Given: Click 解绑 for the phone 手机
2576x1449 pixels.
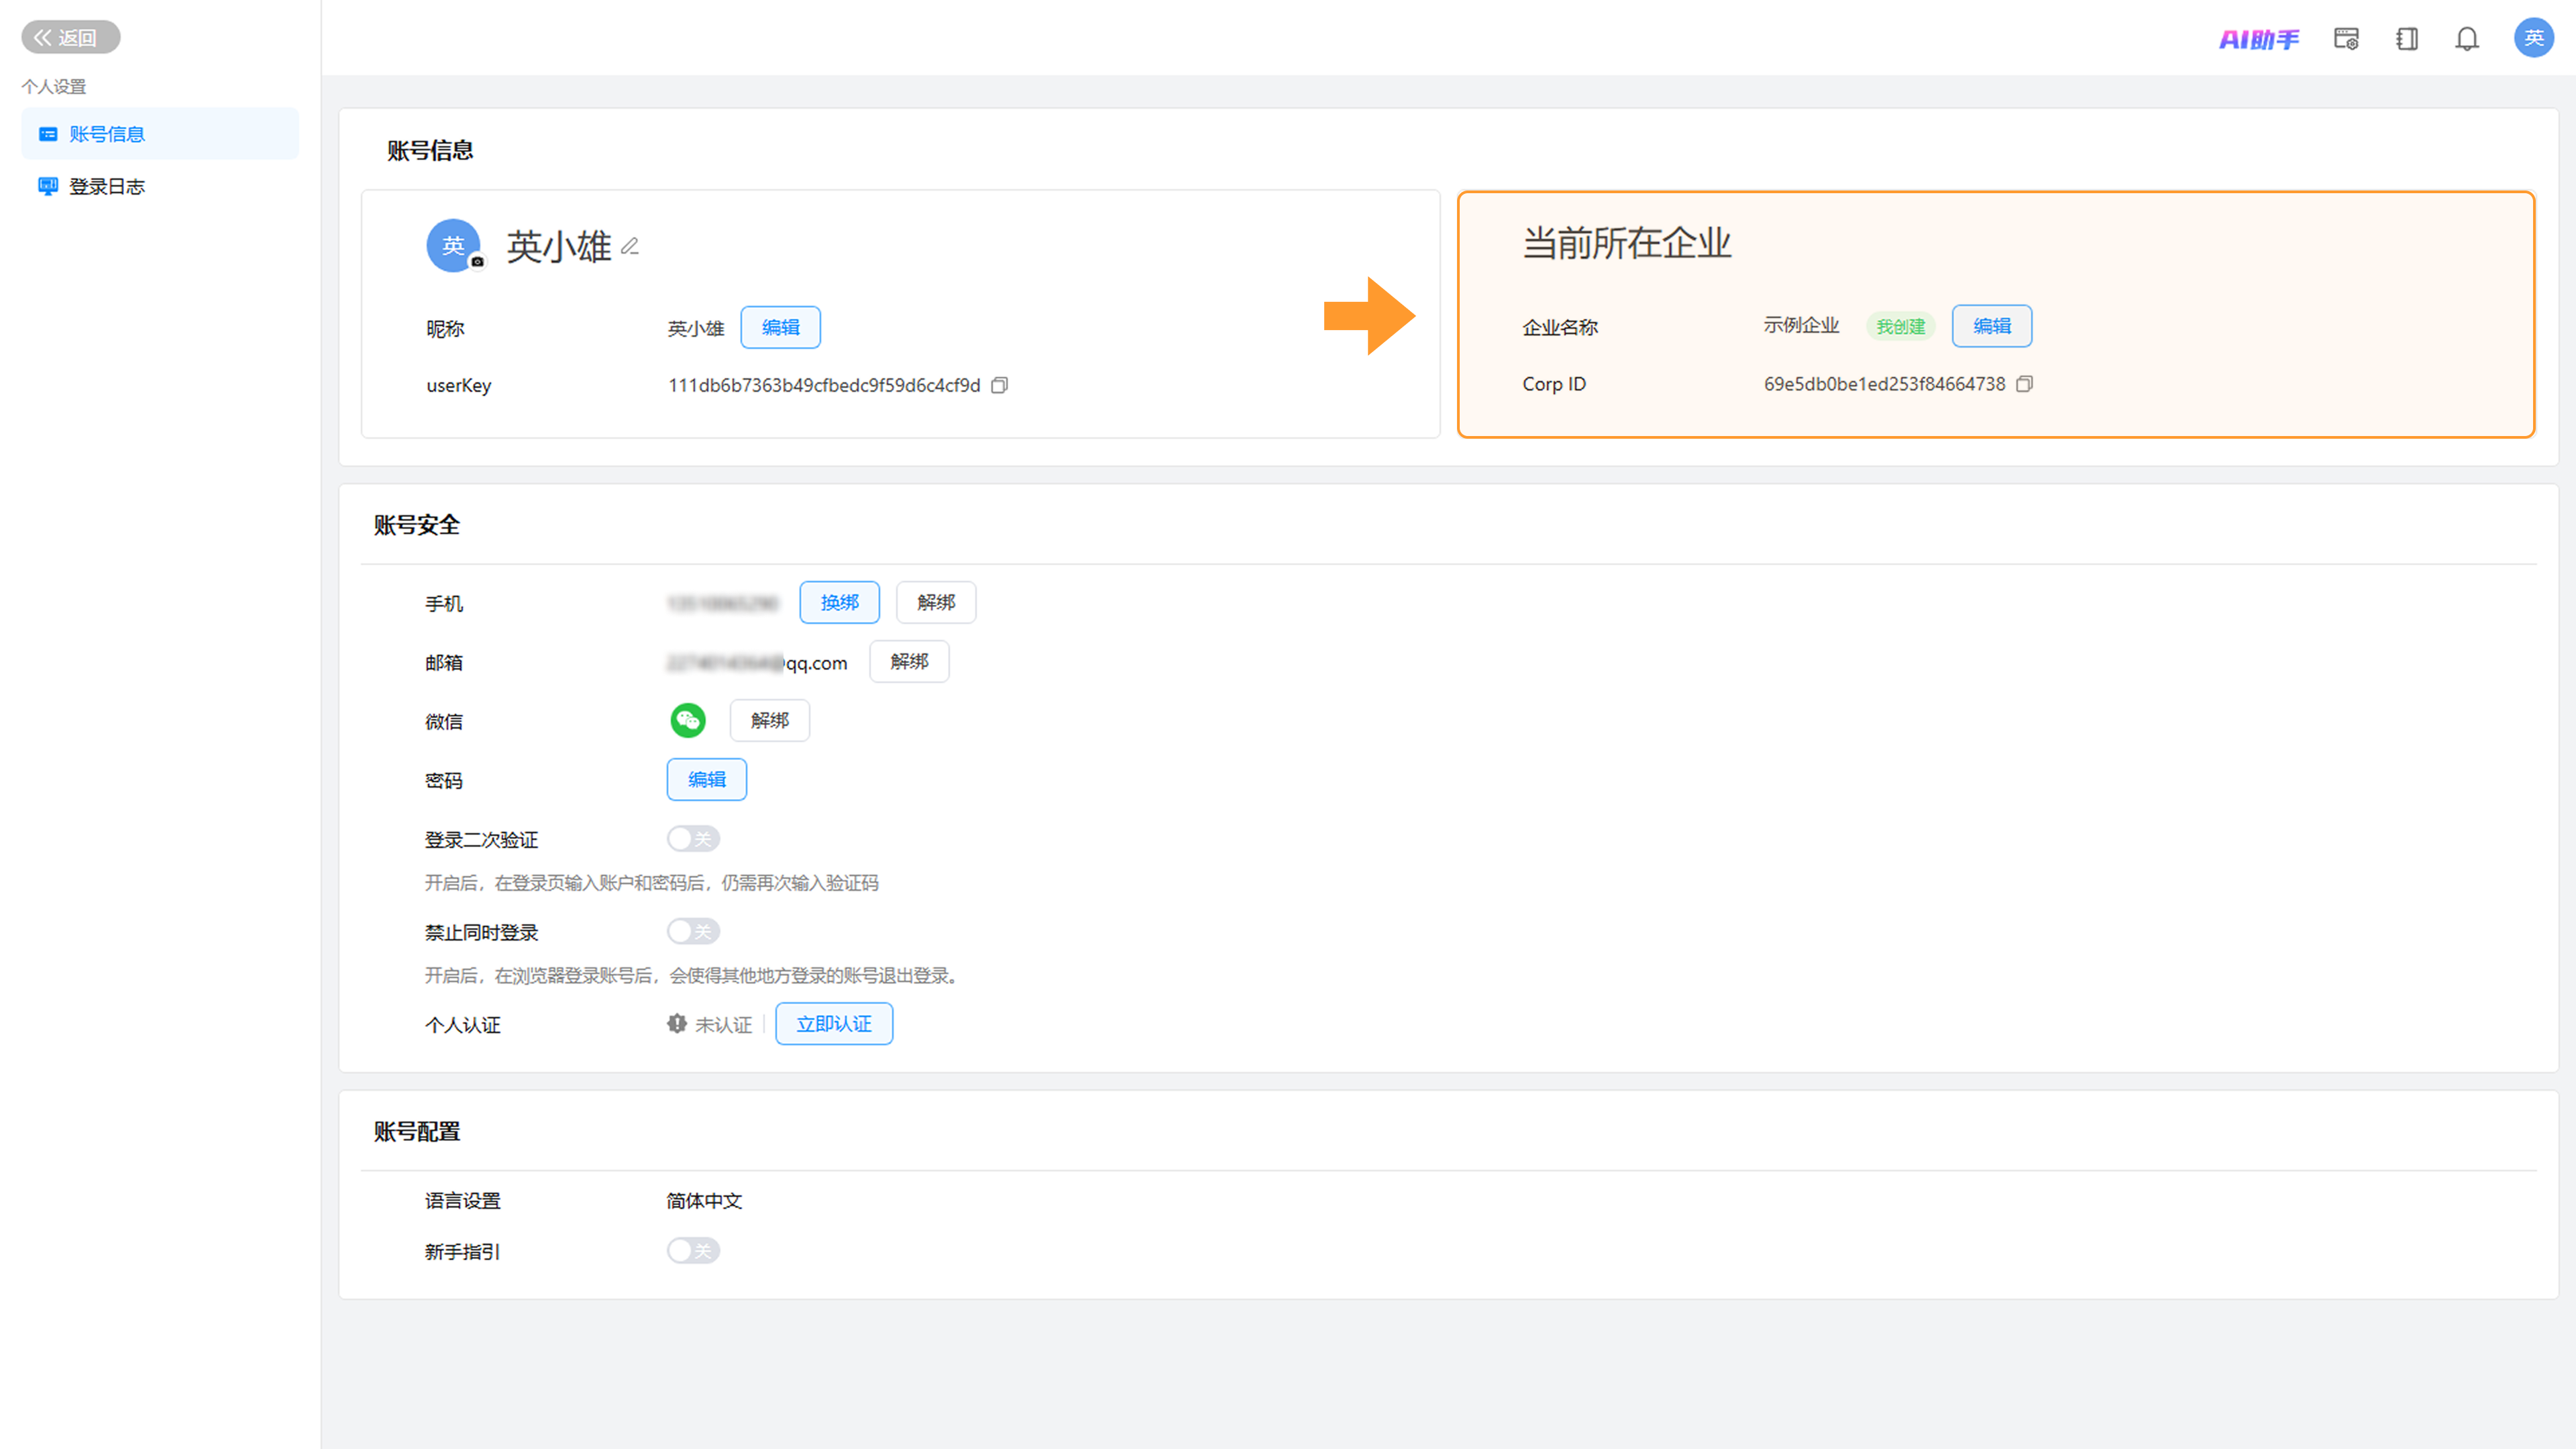Looking at the screenshot, I should click(936, 602).
